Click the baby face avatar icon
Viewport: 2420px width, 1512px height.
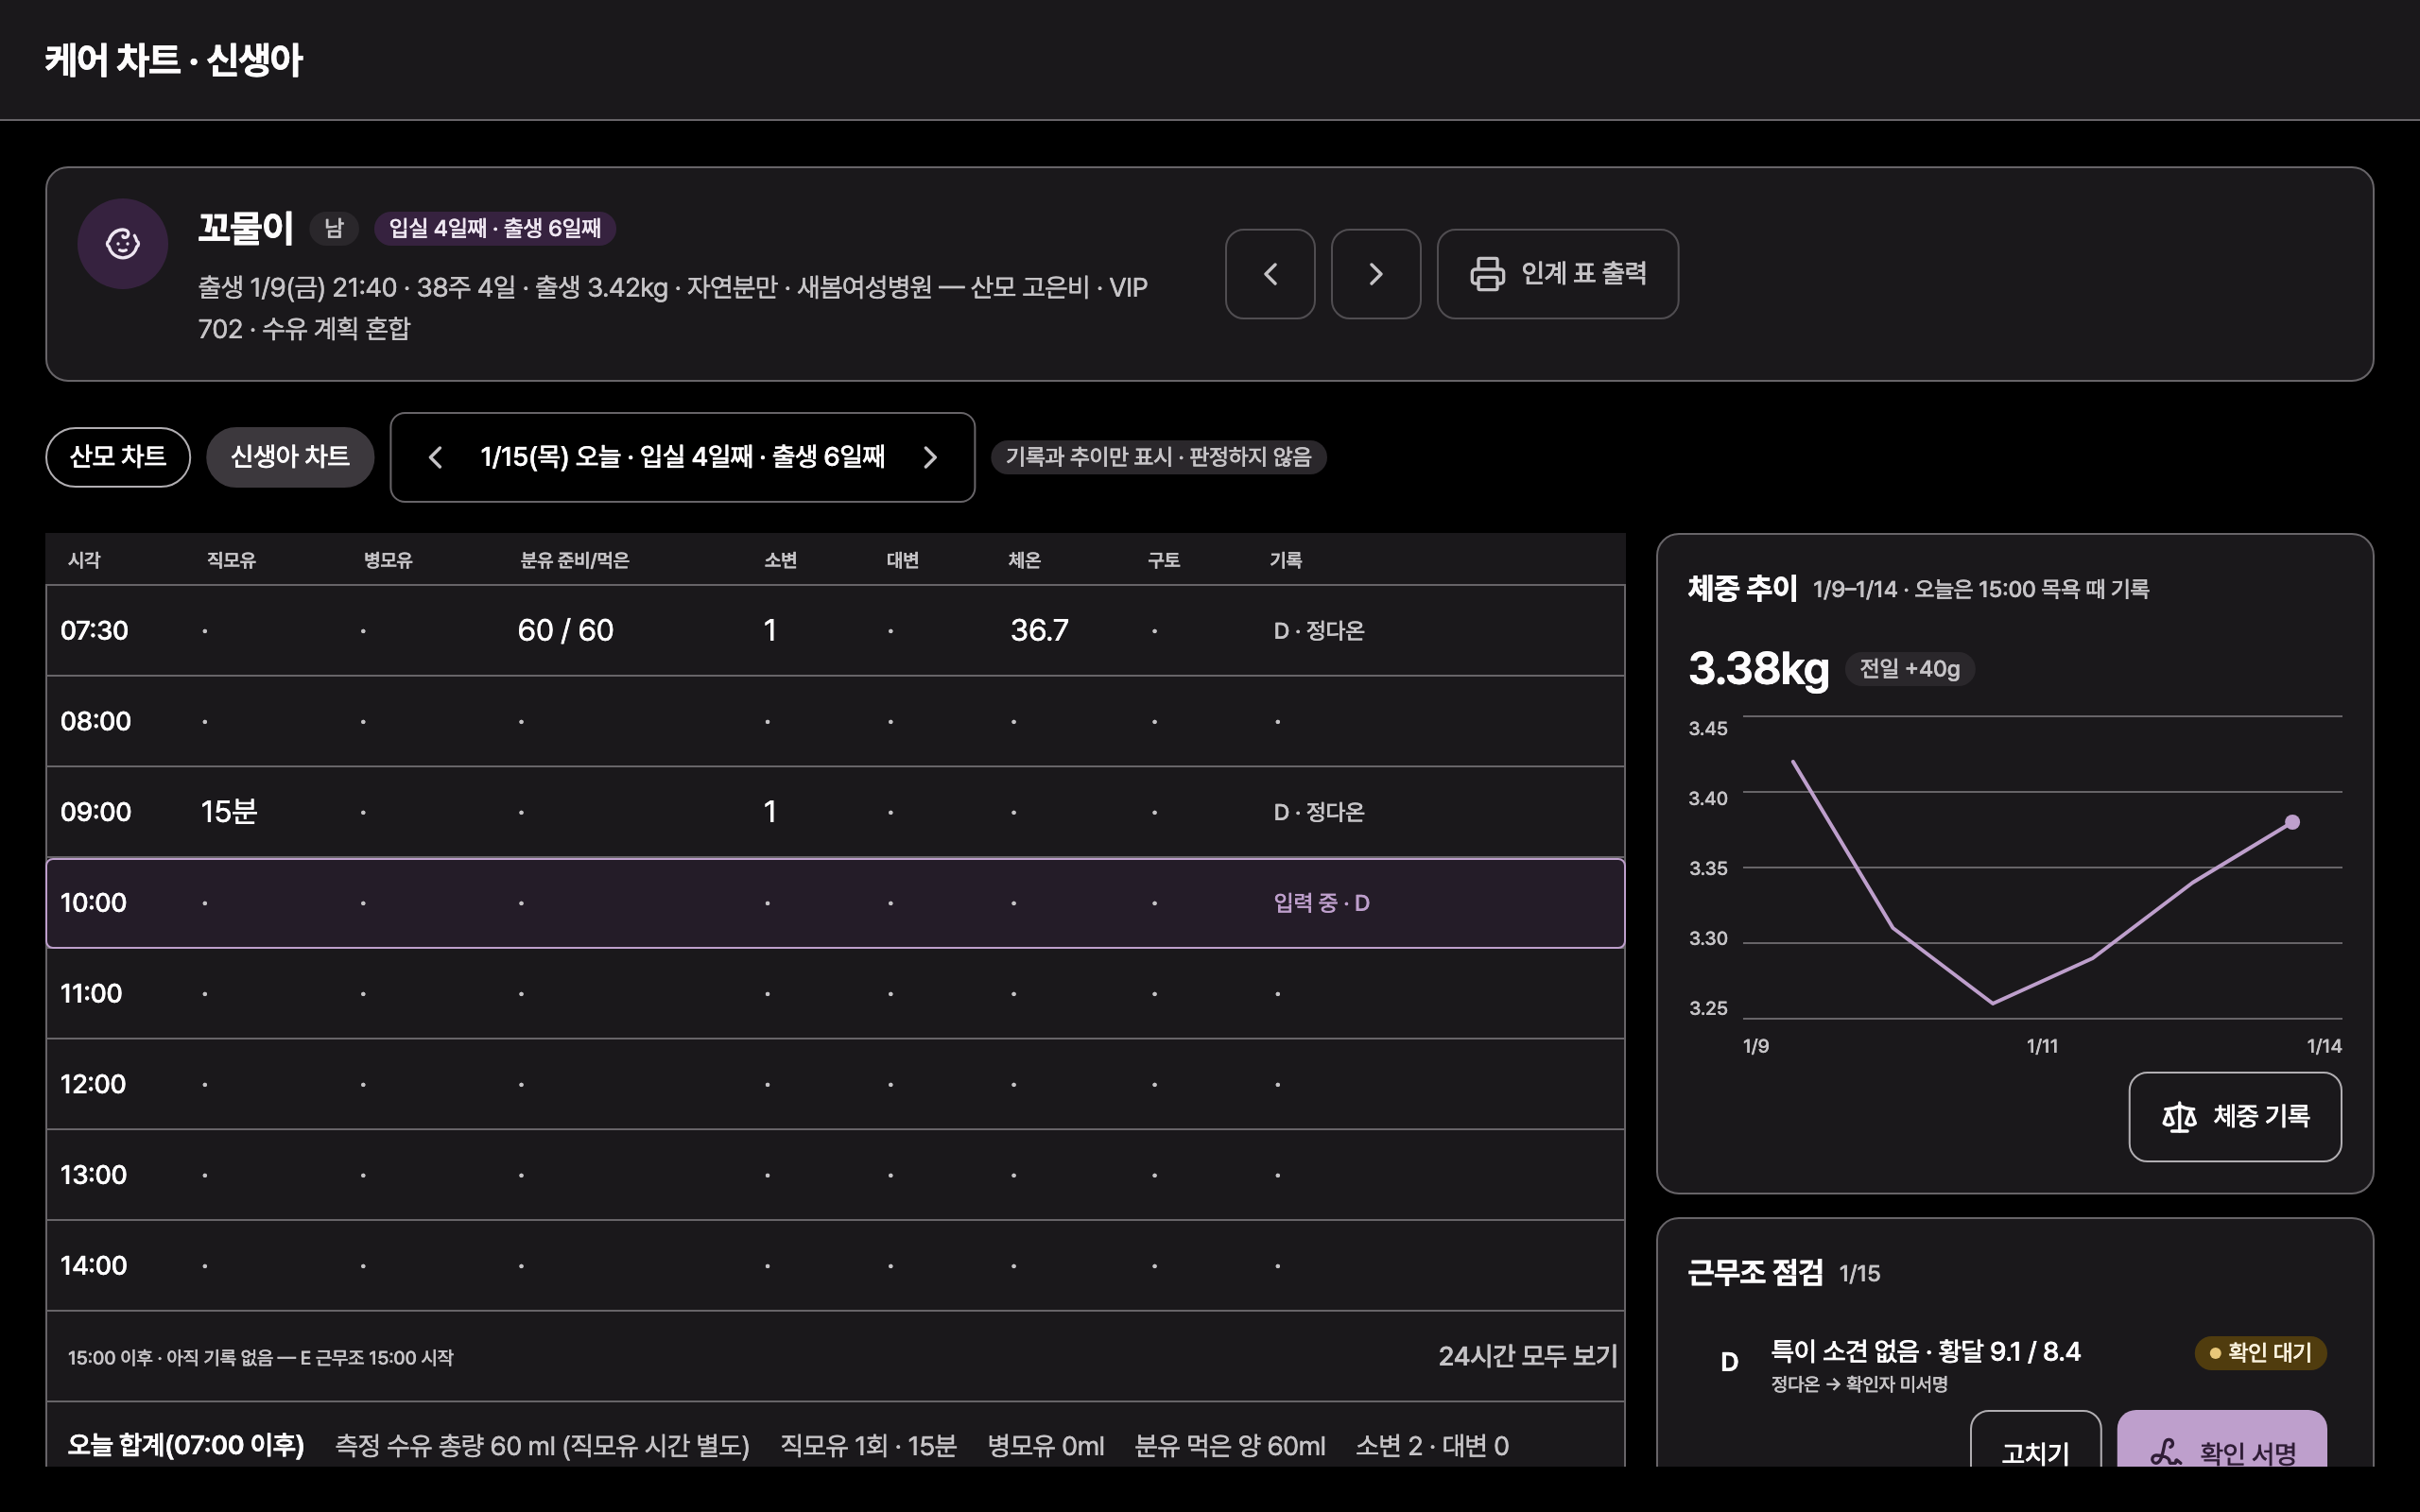pyautogui.click(x=123, y=244)
